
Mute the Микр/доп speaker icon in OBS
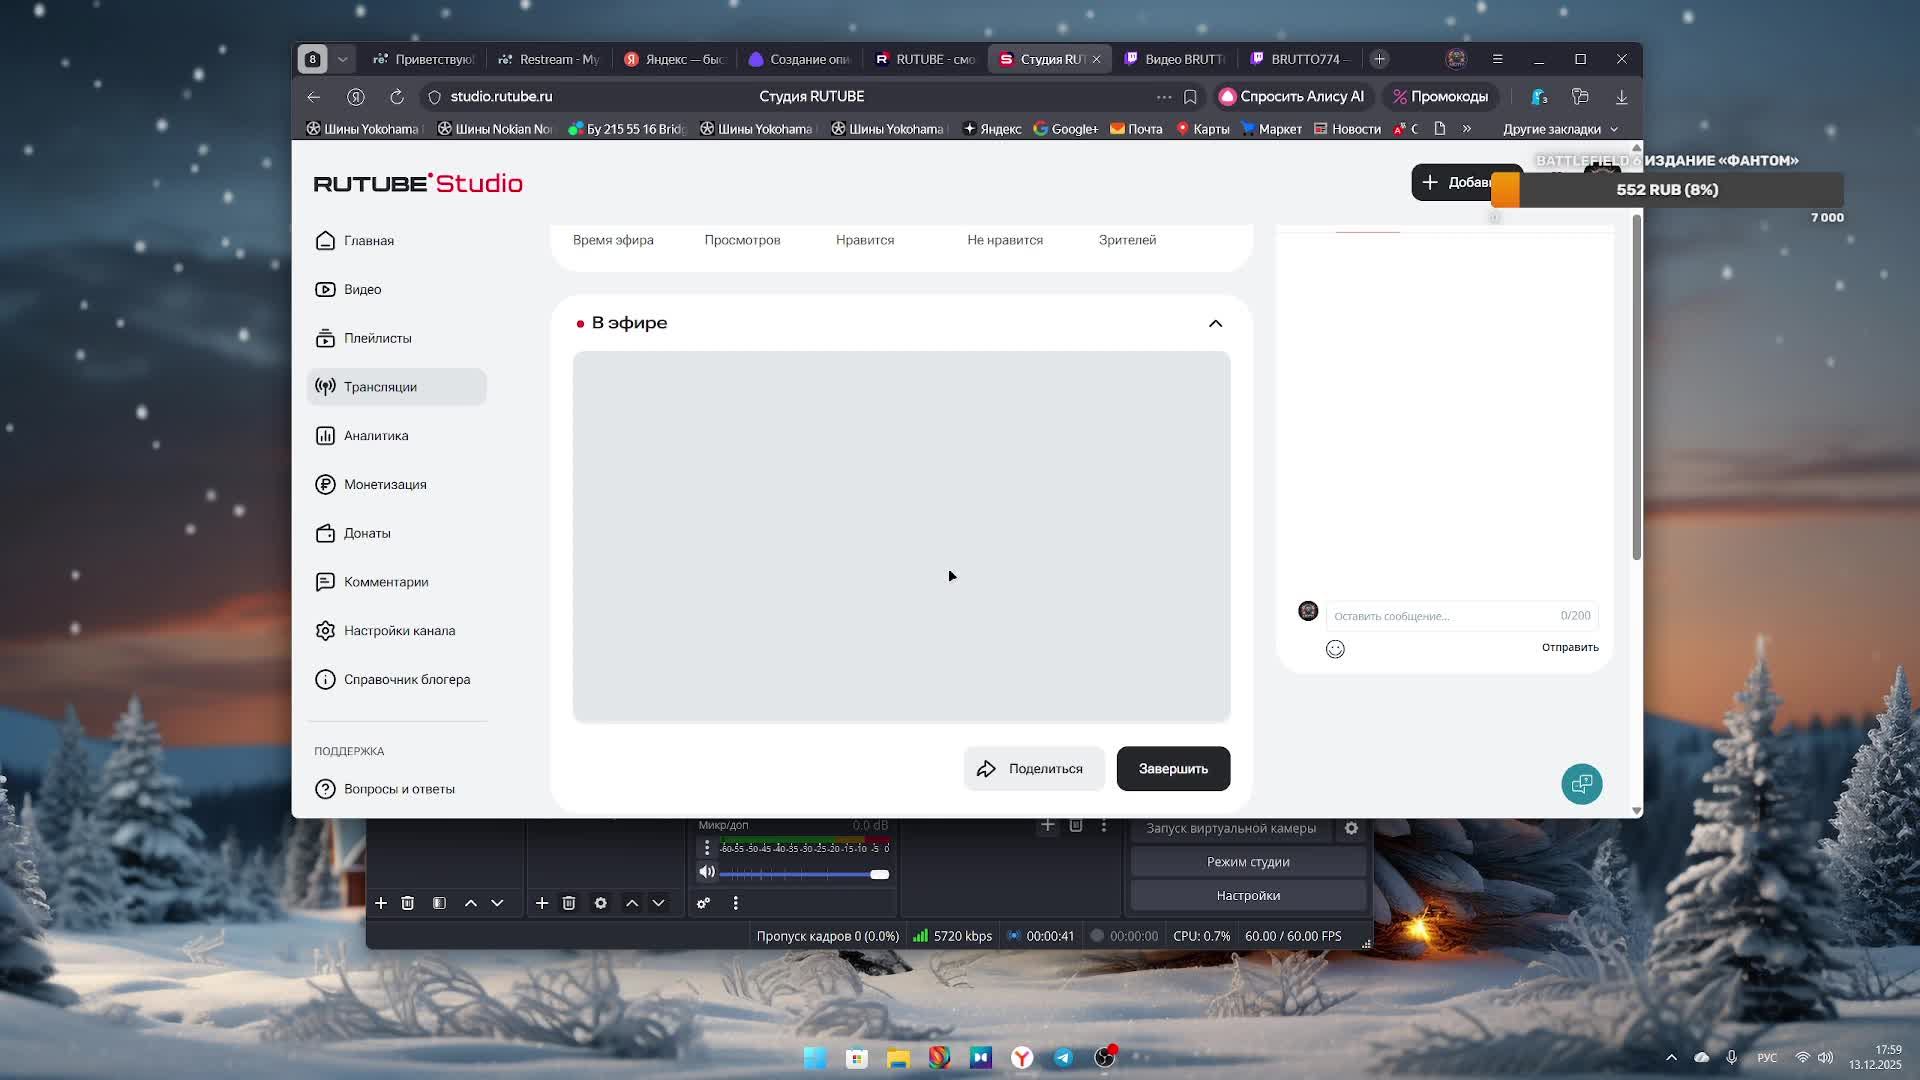click(707, 873)
